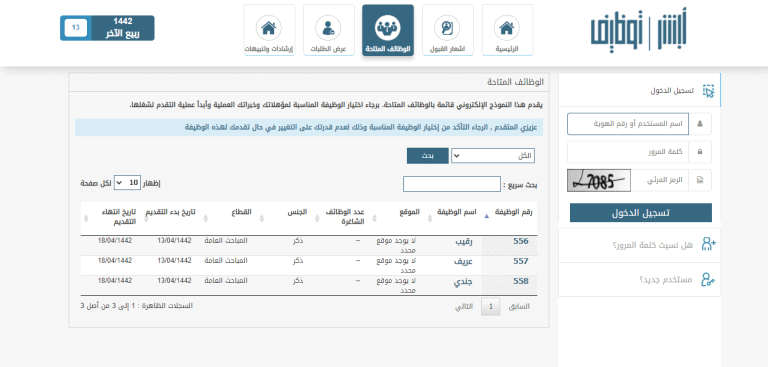Open the rows-per-page dropdown showing 10
Viewport: 768px width, 367px height.
[127, 183]
